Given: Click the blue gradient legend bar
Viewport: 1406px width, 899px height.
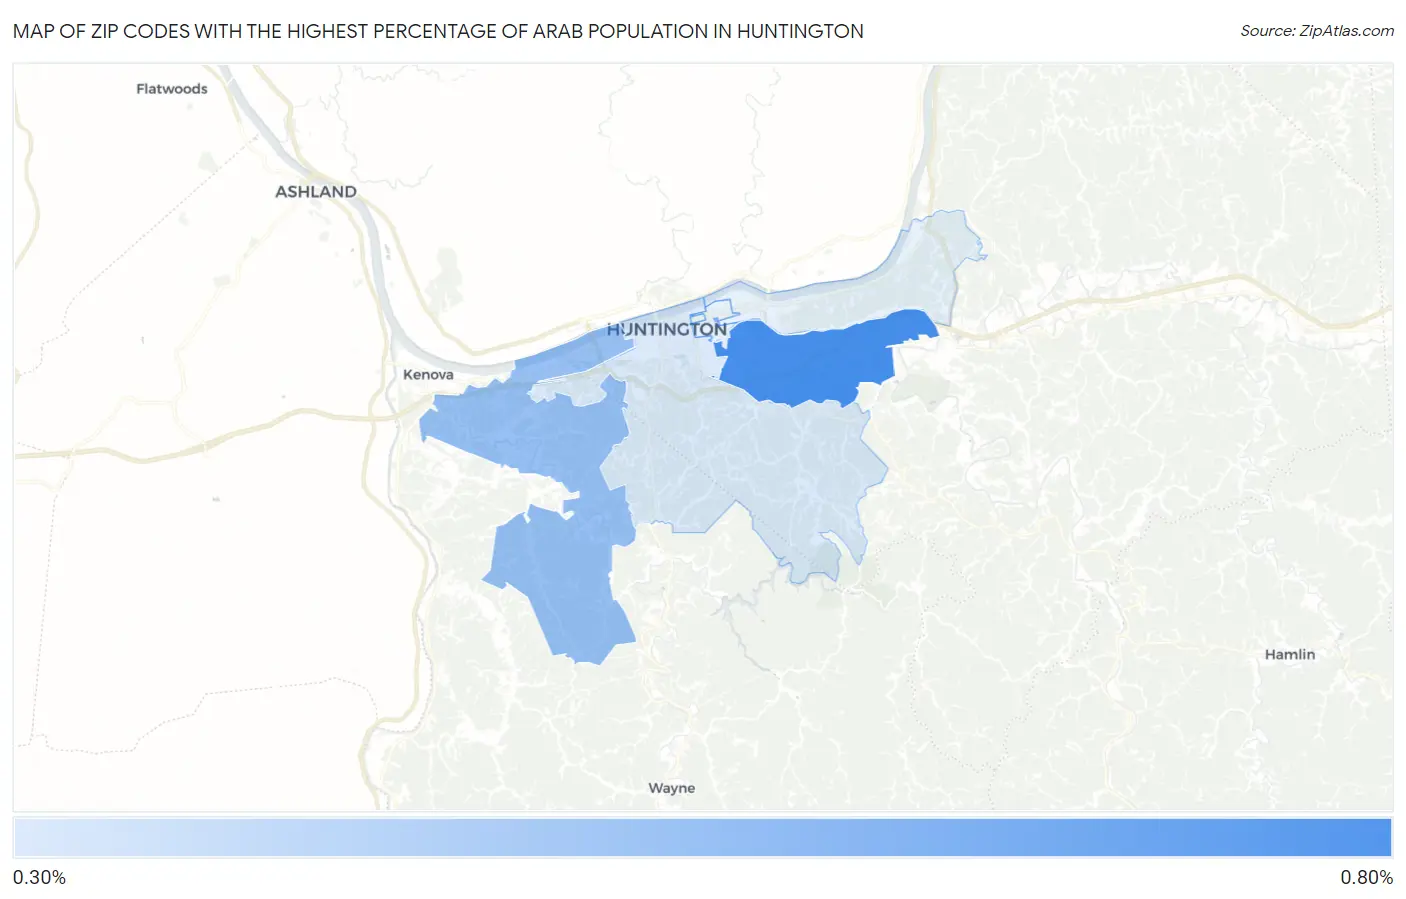Looking at the screenshot, I should (x=703, y=838).
